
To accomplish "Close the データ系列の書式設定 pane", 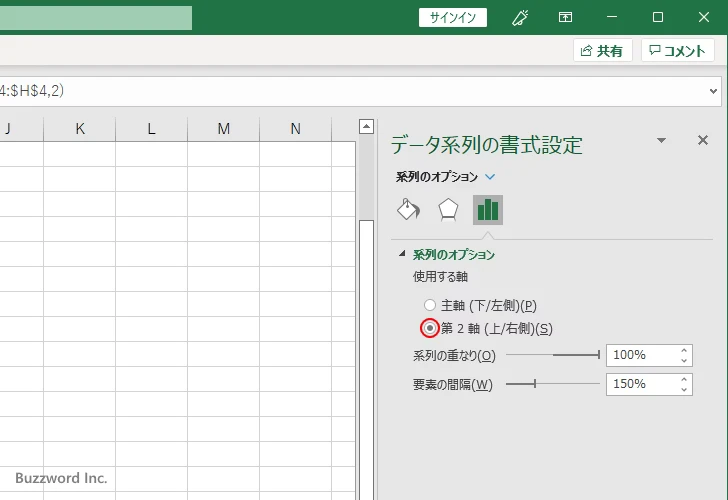I will point(703,140).
